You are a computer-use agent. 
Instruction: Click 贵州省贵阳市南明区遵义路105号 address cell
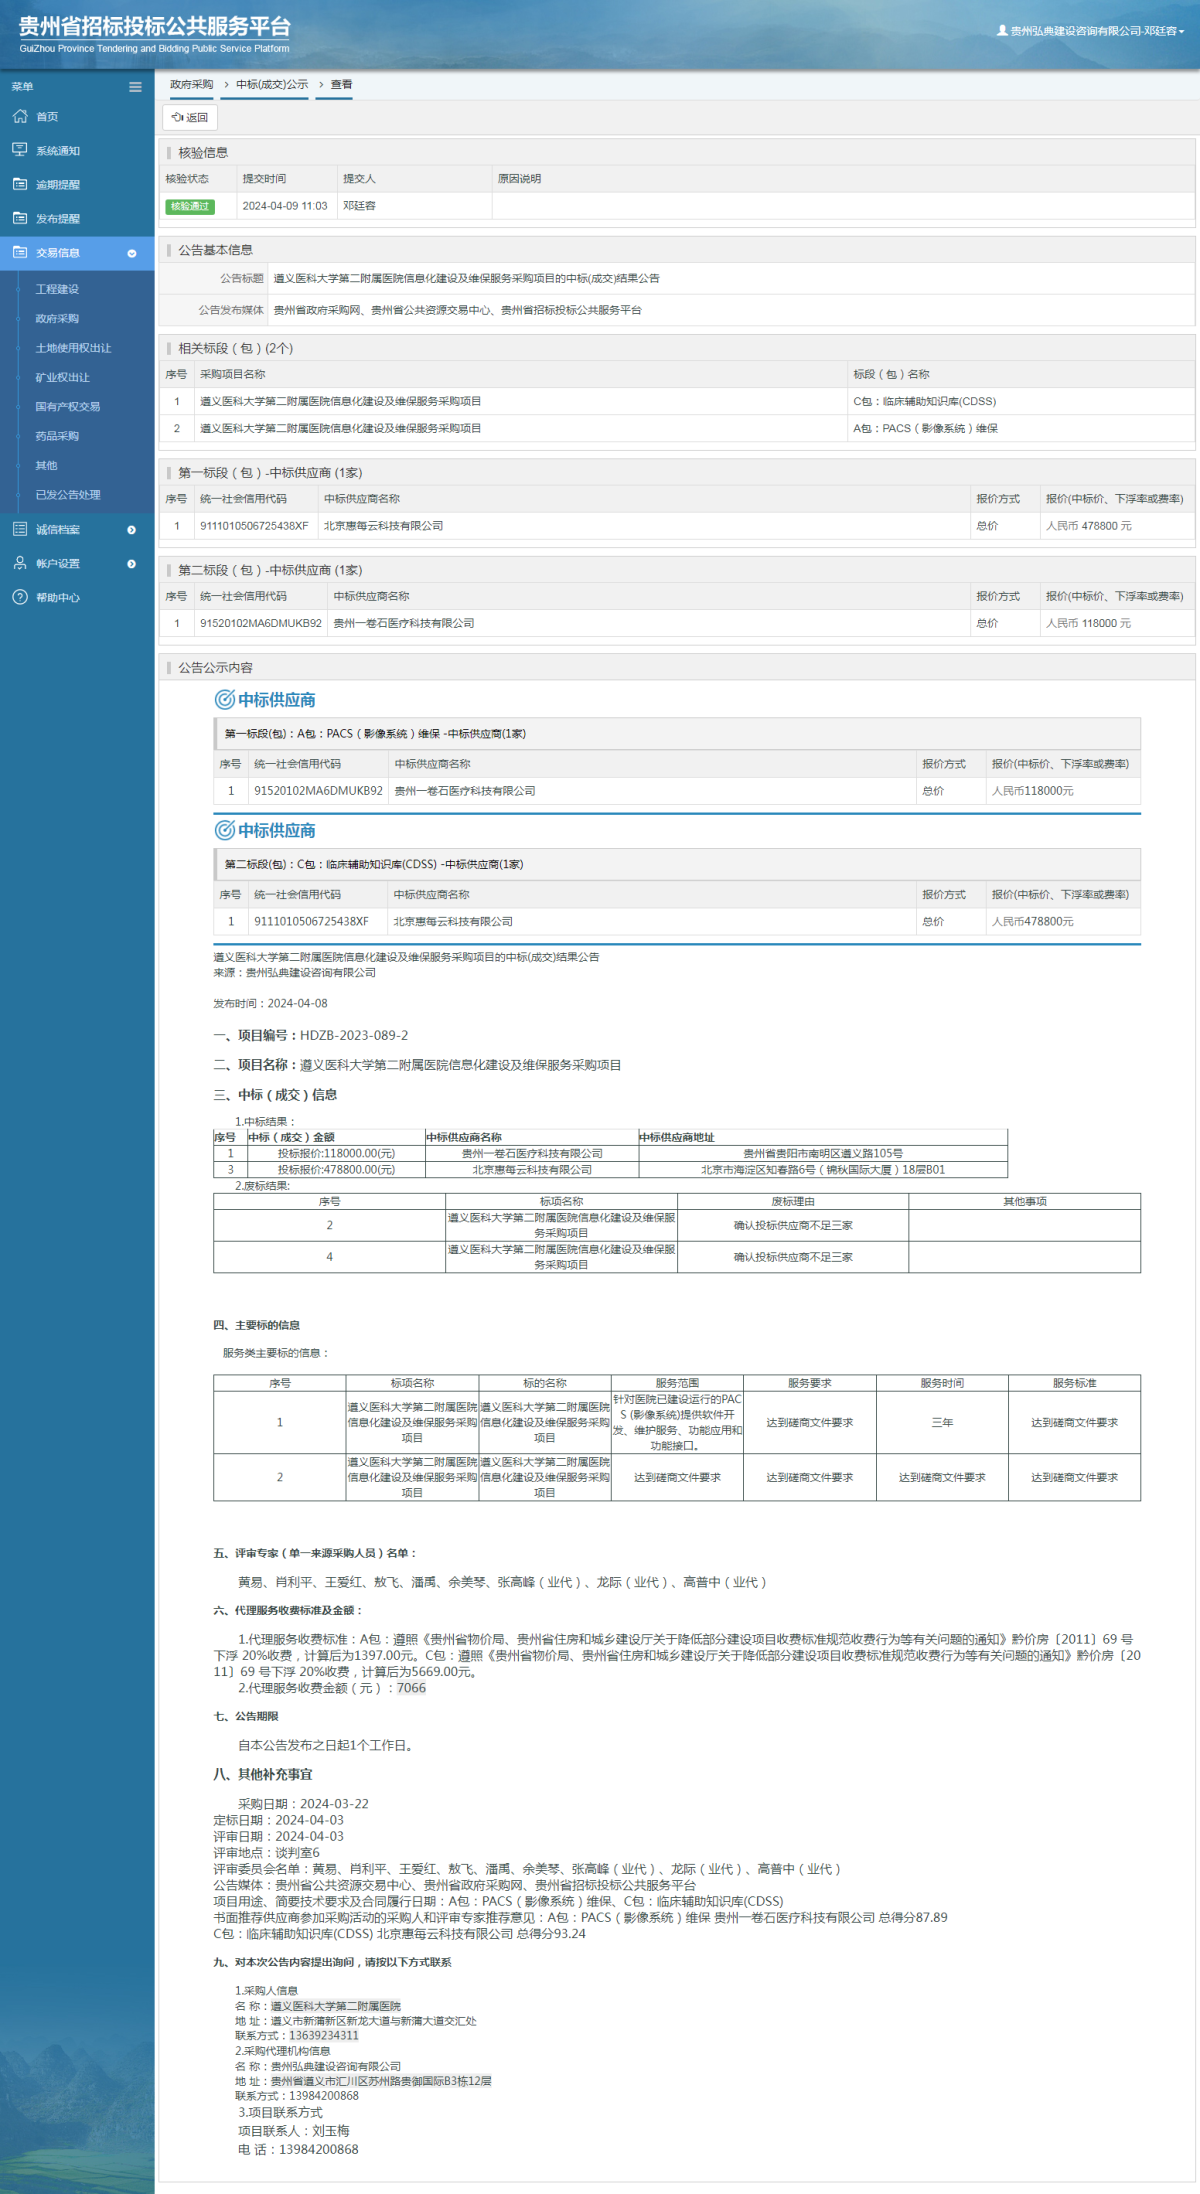(x=823, y=1153)
